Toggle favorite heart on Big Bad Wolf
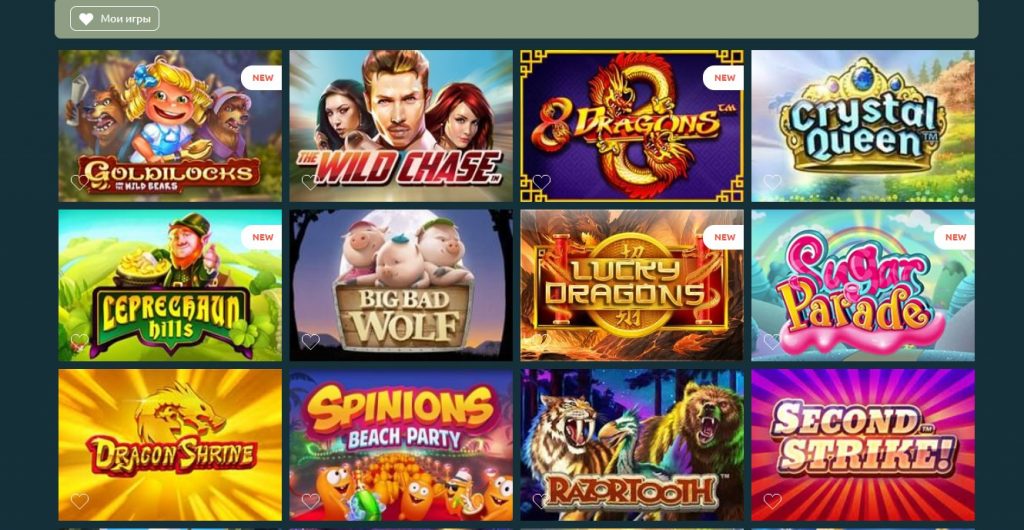Screen dimensions: 1024x530 click(x=310, y=341)
